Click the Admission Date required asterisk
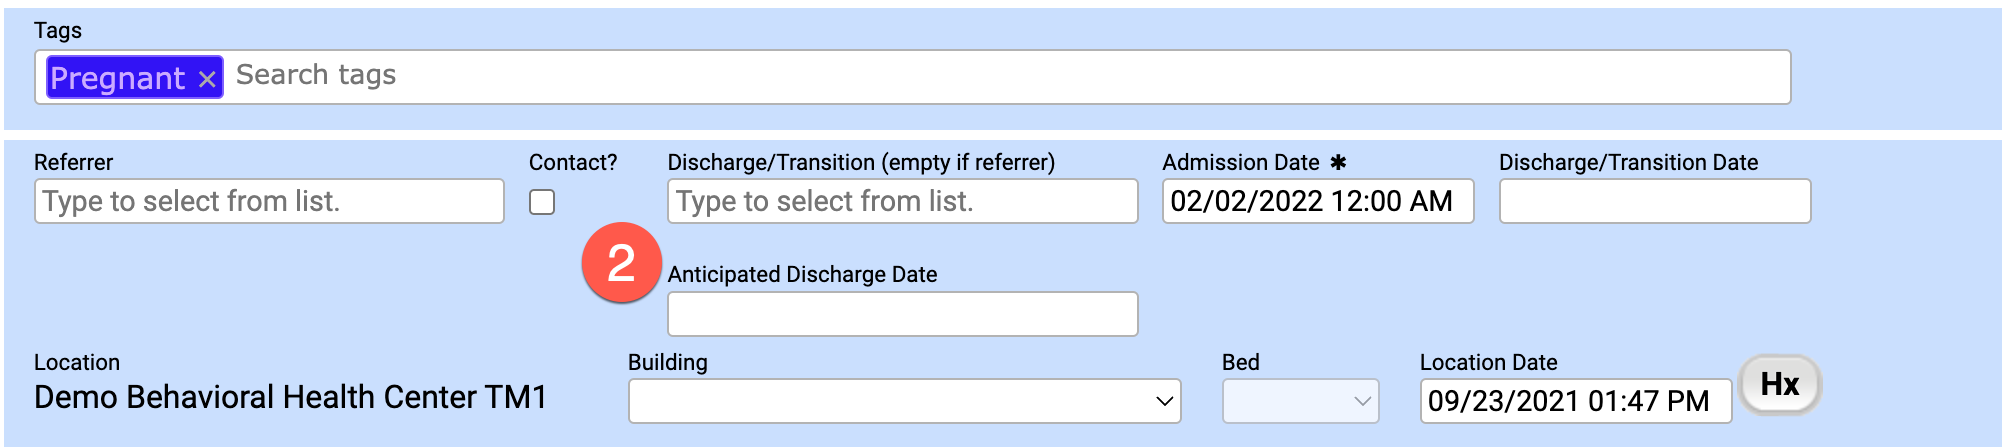Image resolution: width=2002 pixels, height=448 pixels. tap(1338, 162)
